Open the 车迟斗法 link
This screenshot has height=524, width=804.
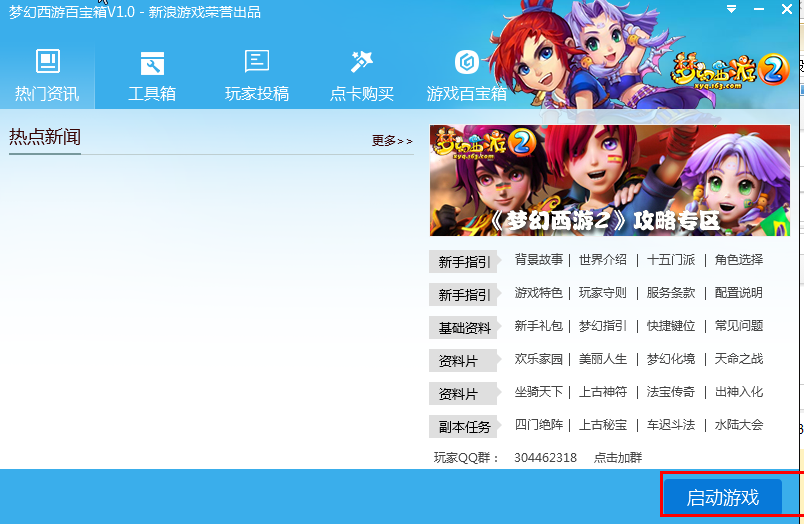coord(671,425)
